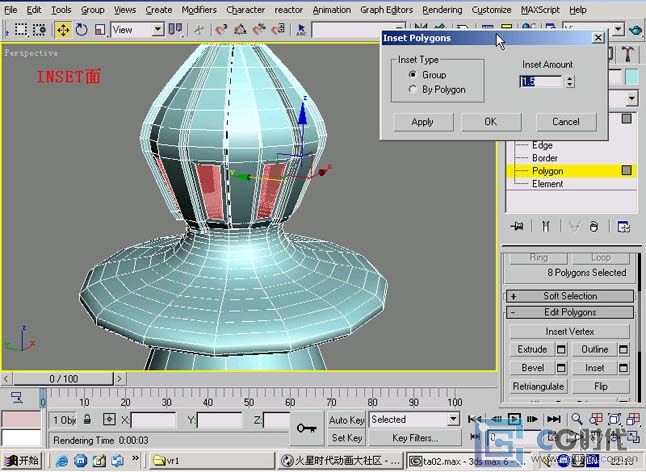Toggle Absolute/Offset transform type-in icon
646x472 pixels.
pyautogui.click(x=109, y=419)
